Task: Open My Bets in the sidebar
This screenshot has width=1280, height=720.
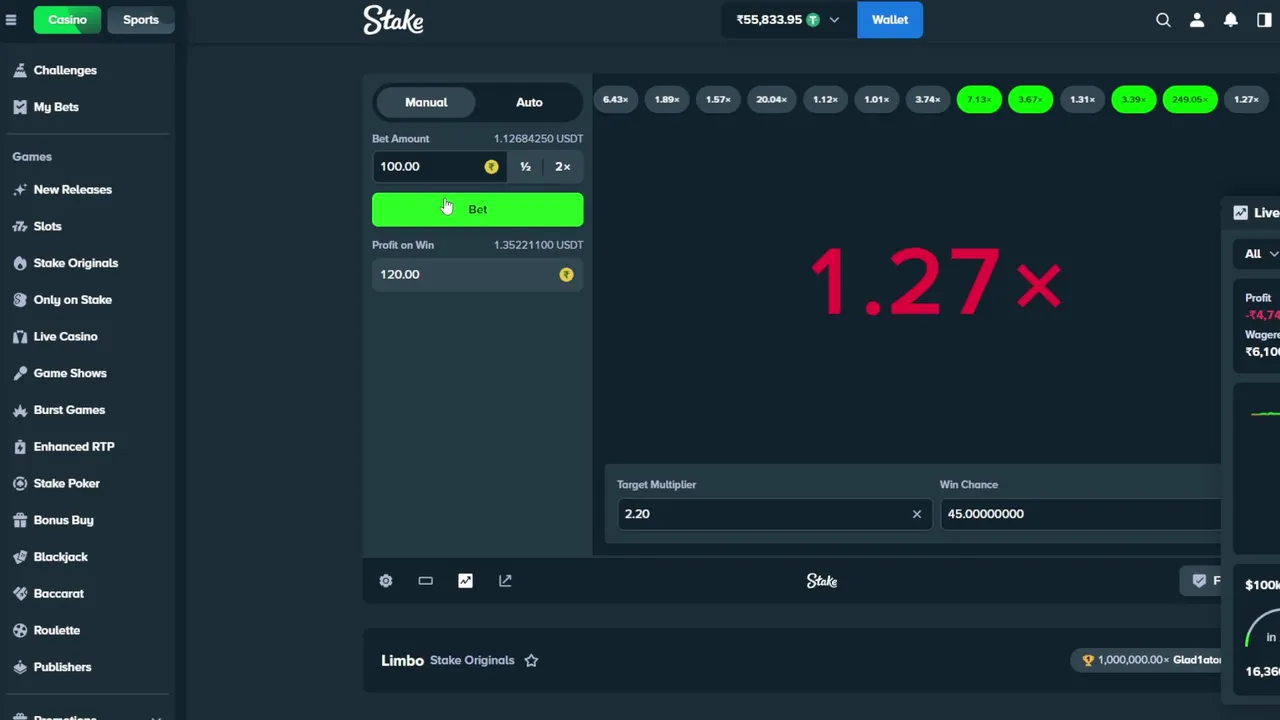Action: (x=57, y=107)
